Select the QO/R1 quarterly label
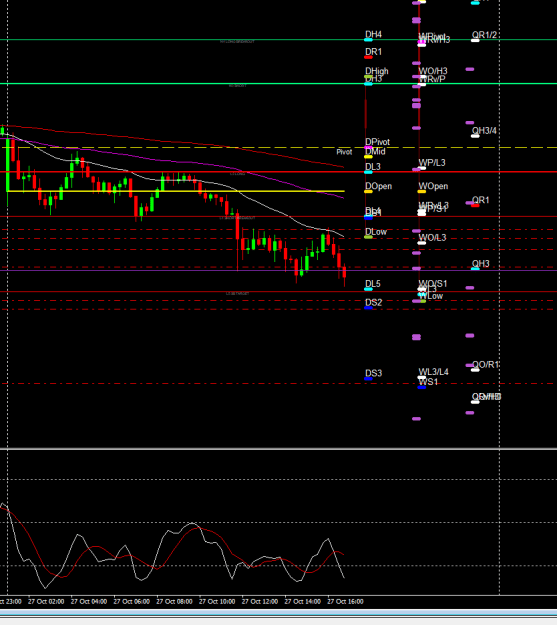 click(x=486, y=365)
